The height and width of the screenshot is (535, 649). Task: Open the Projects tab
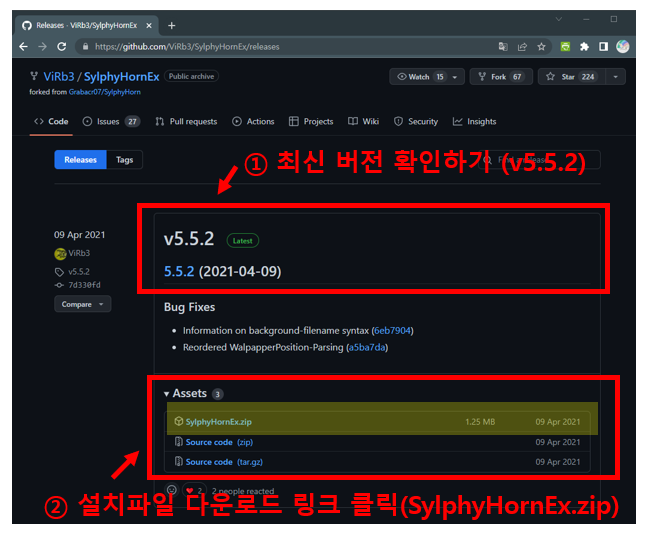pos(311,122)
